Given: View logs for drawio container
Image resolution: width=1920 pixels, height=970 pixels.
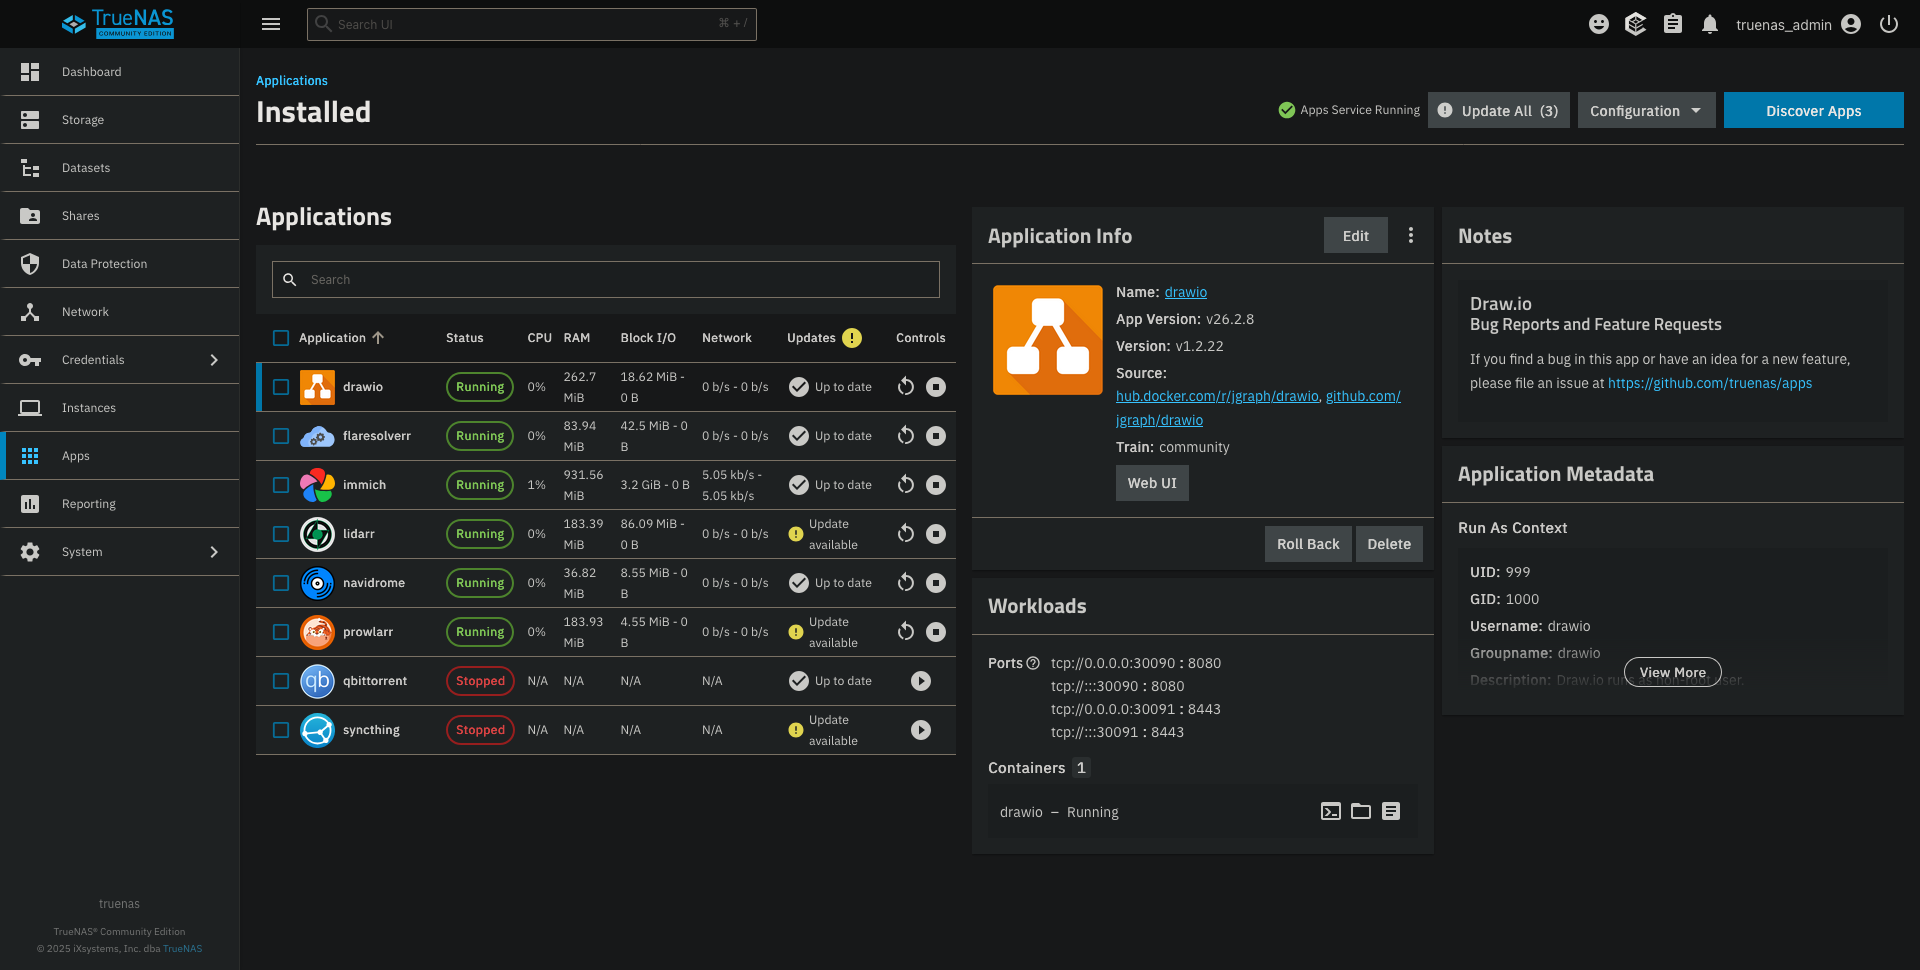Looking at the screenshot, I should [1391, 811].
